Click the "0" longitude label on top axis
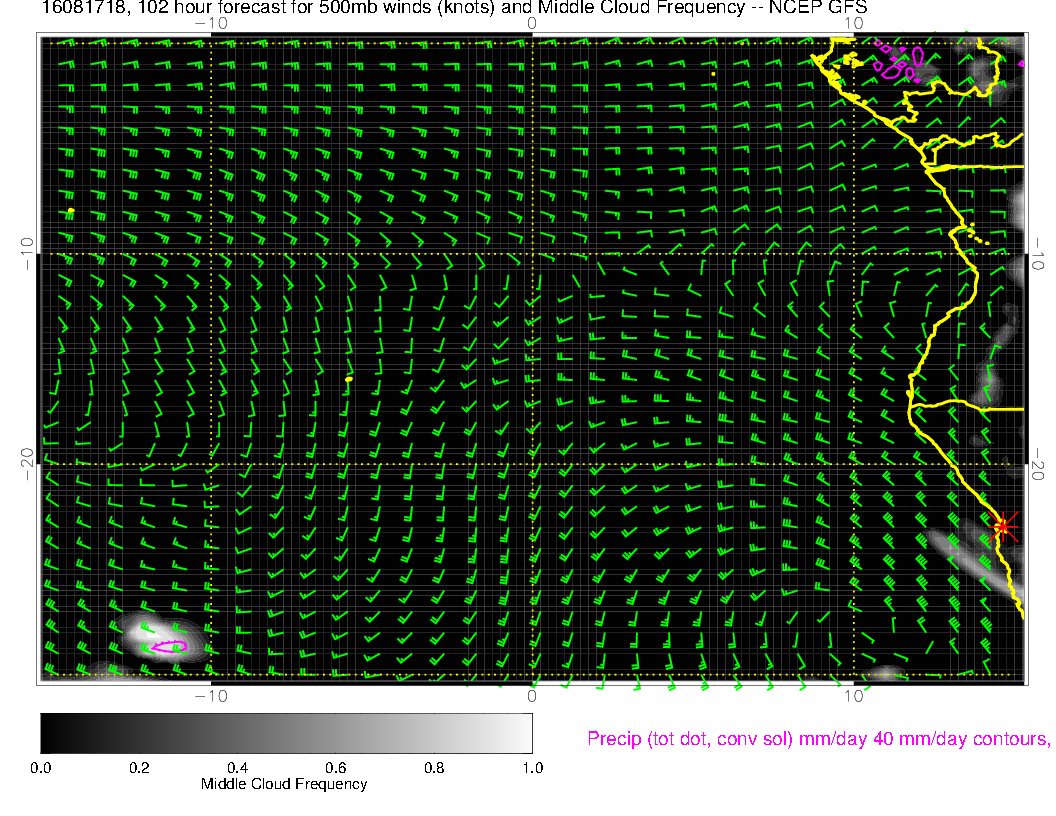Image resolution: width=1056 pixels, height=816 pixels. pos(532,23)
